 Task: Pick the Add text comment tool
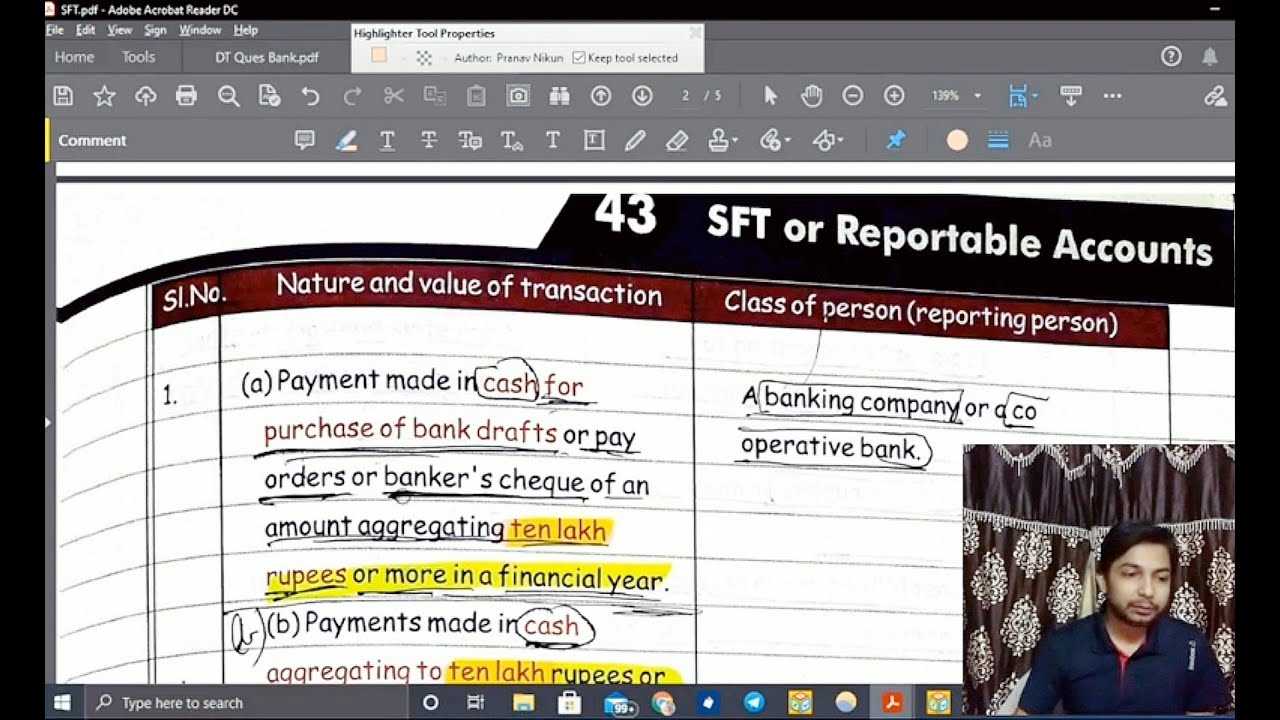click(x=552, y=141)
